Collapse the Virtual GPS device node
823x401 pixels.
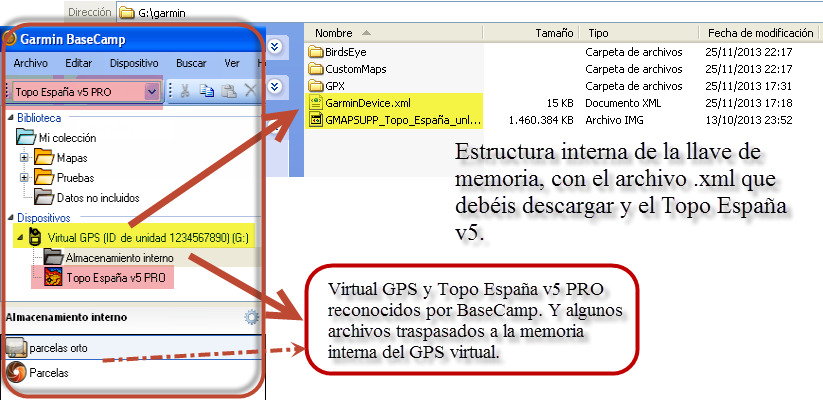(x=20, y=238)
